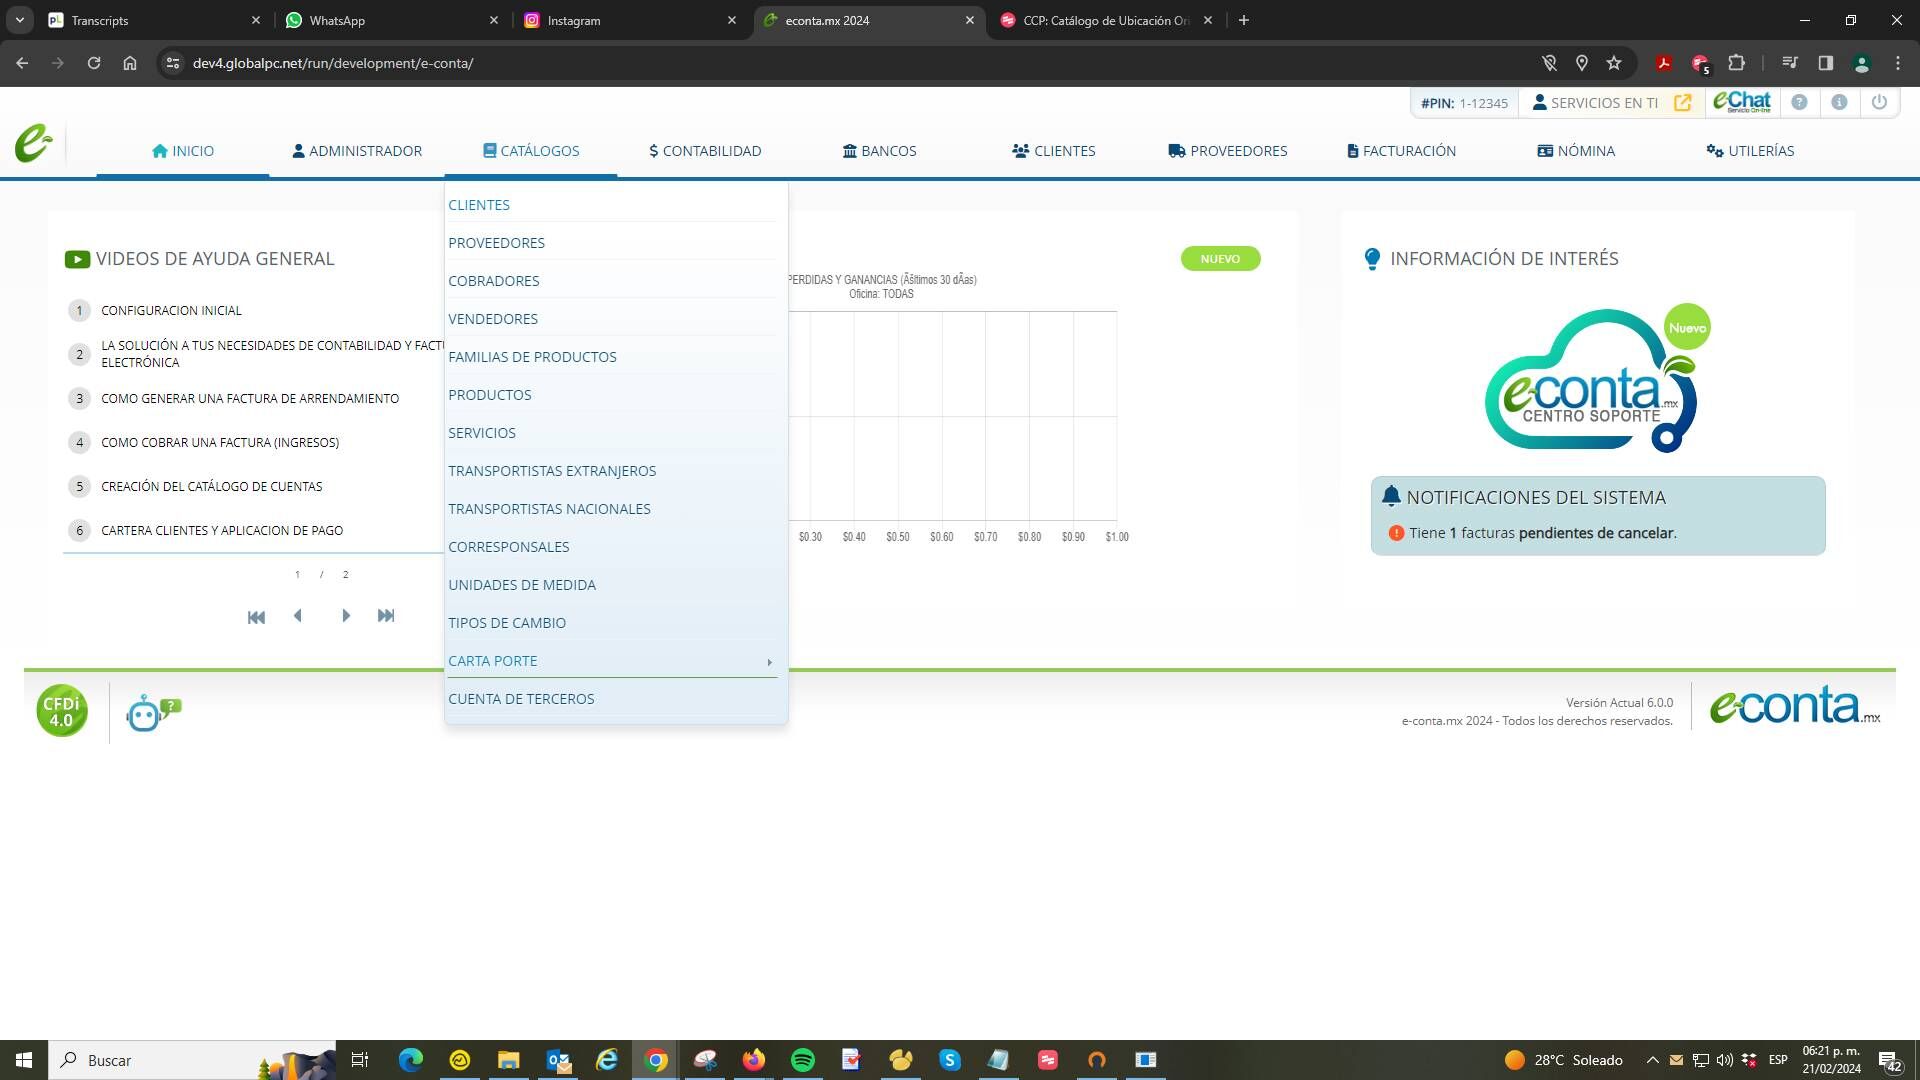Click the power logout icon
Image resolution: width=1920 pixels, height=1080 pixels.
(x=1879, y=102)
